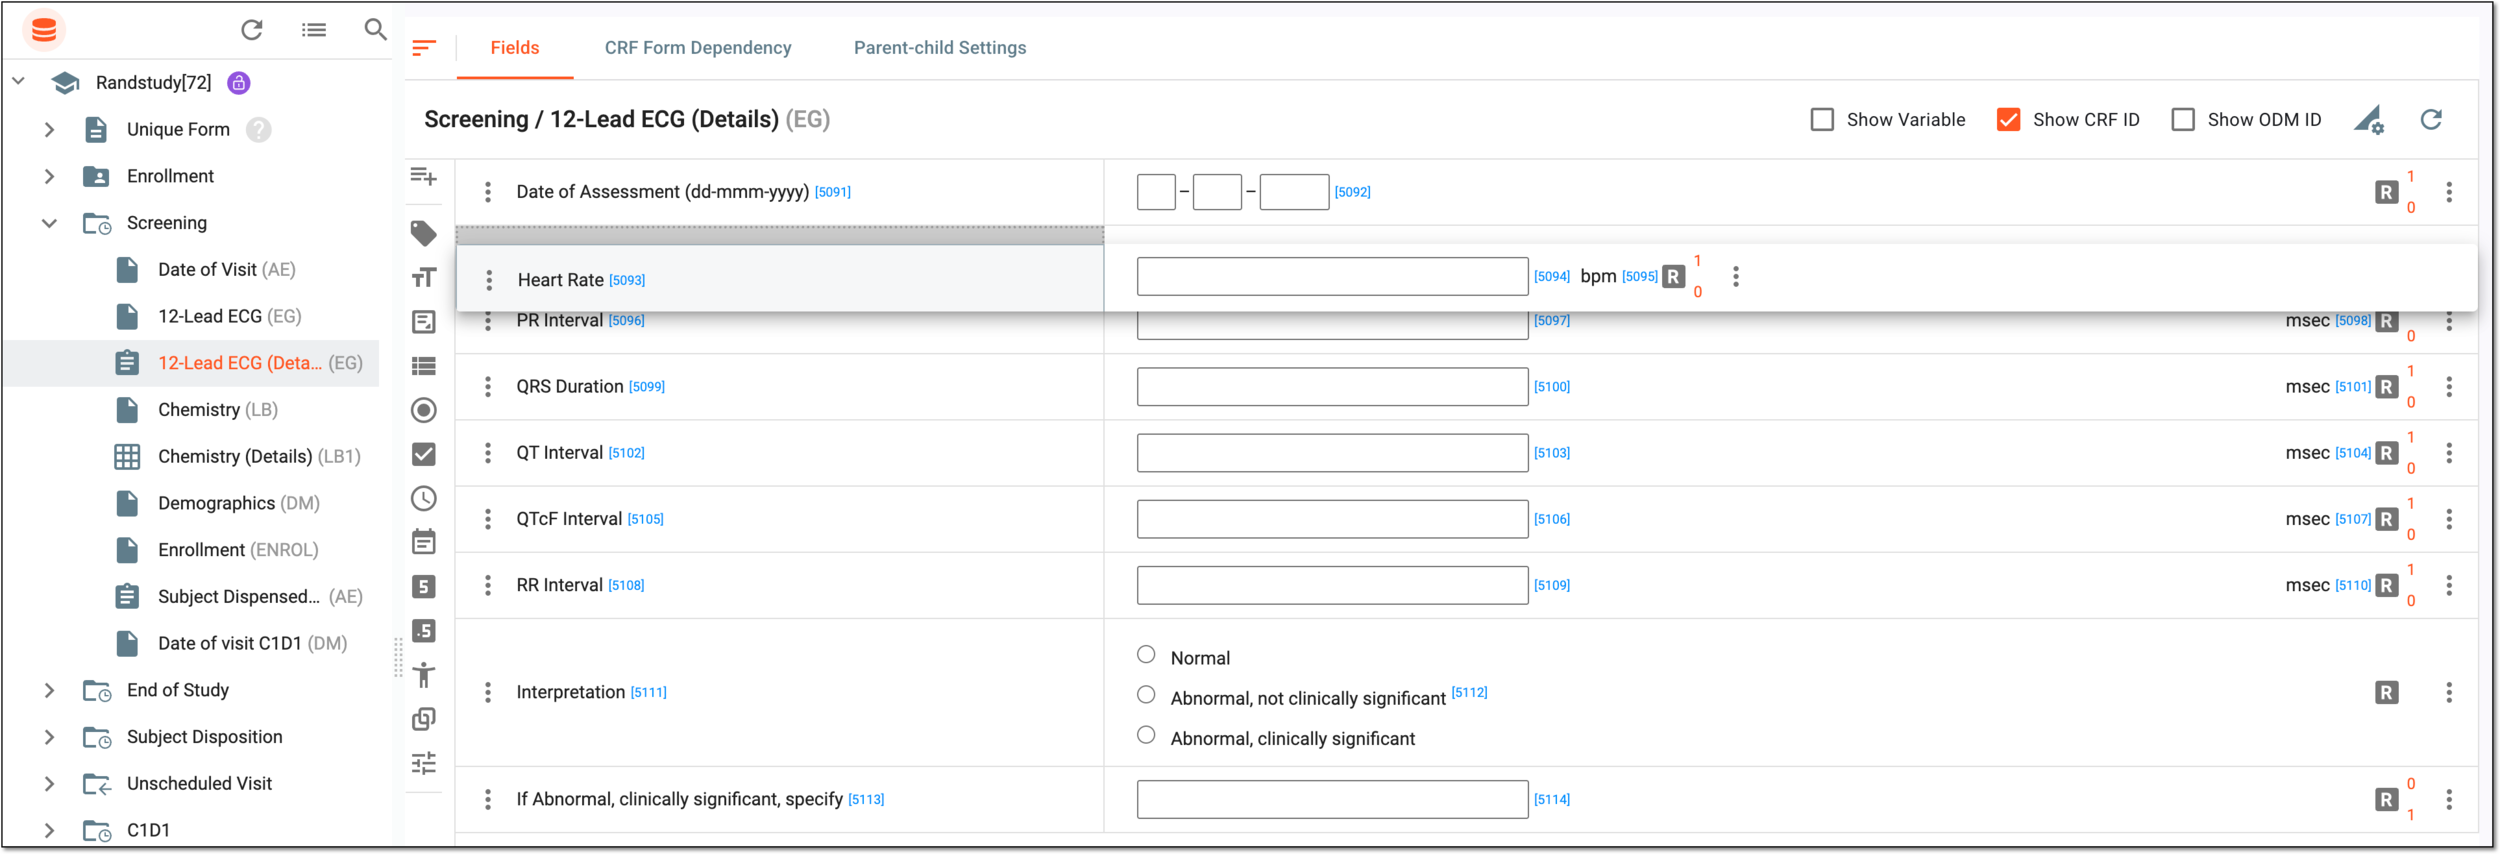The height and width of the screenshot is (854, 2500).
Task: Collapse the Screening folder
Action: click(49, 223)
